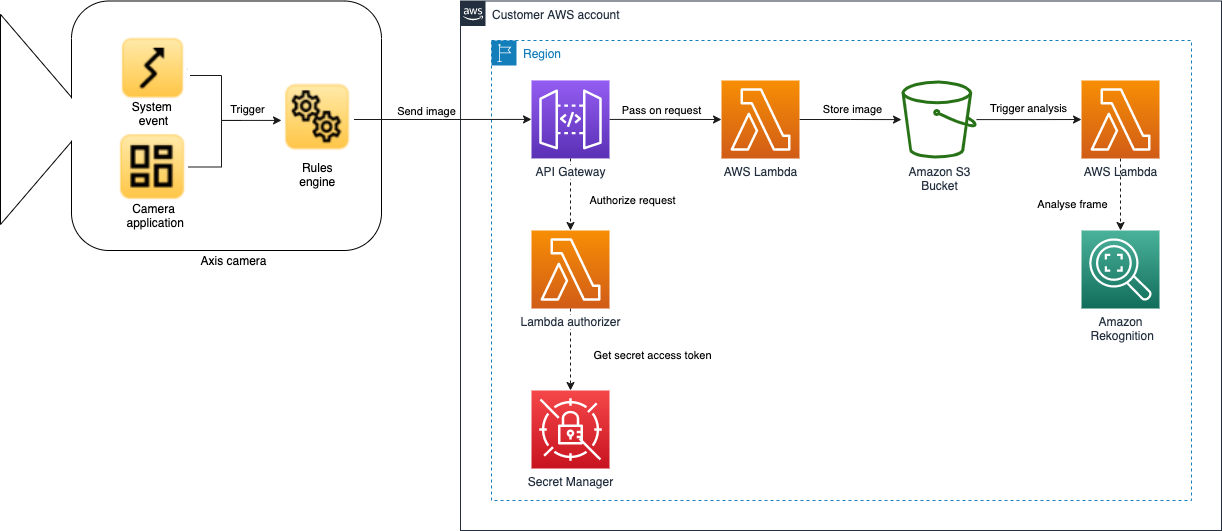Click the 'Store image' label

tap(852, 109)
